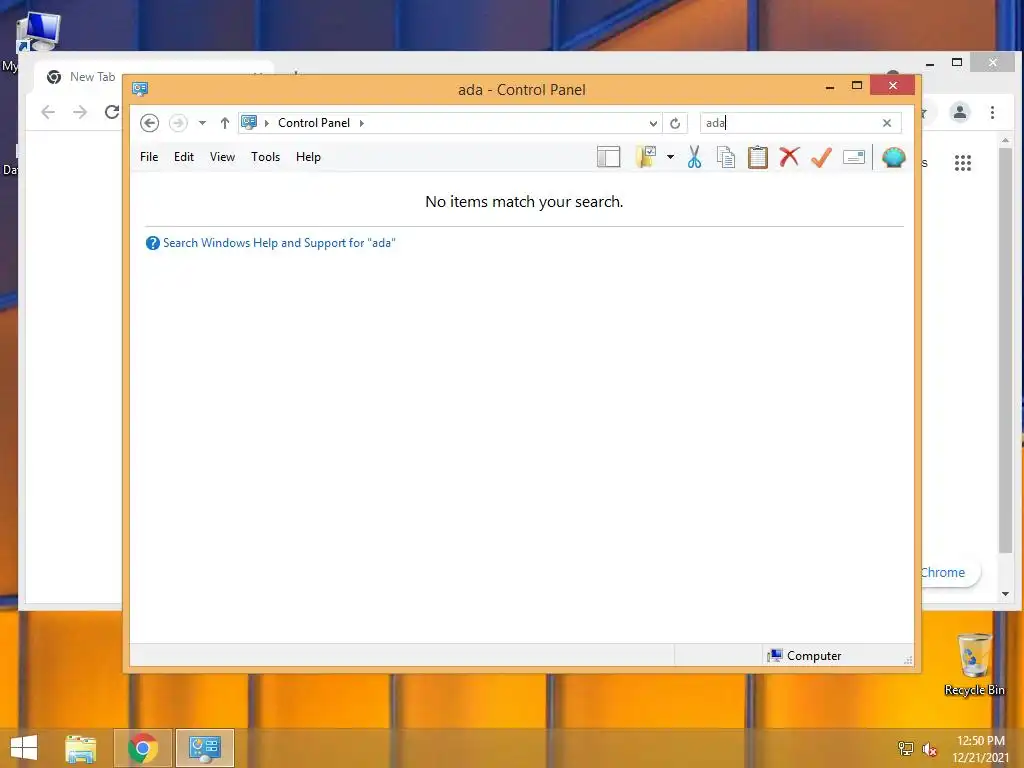Maximize the Control Panel window

(x=857, y=86)
